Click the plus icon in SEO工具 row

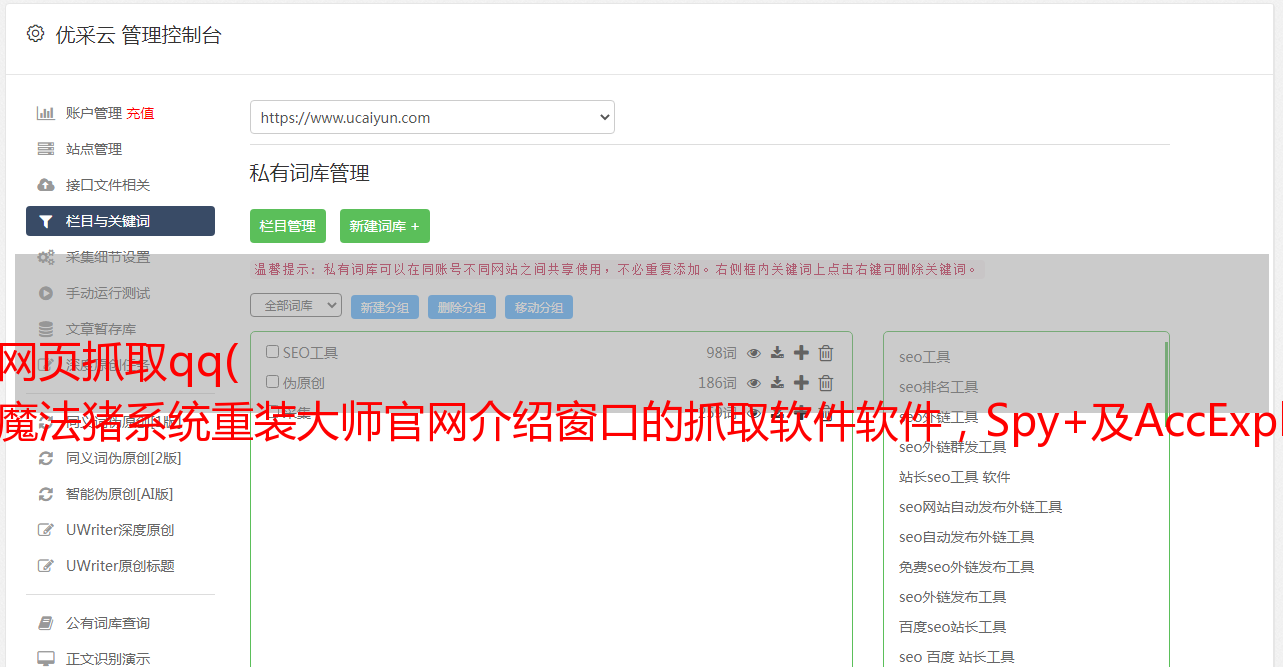pos(801,352)
